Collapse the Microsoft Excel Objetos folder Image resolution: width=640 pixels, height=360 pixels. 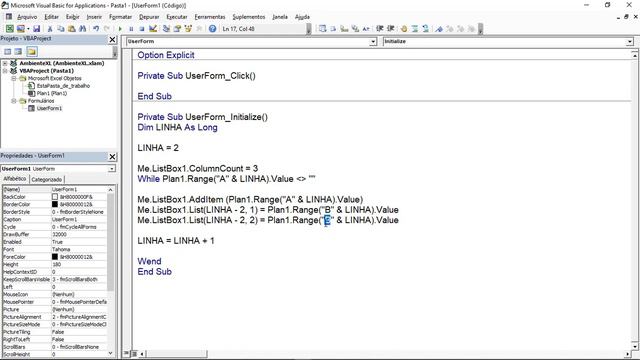click(13, 78)
